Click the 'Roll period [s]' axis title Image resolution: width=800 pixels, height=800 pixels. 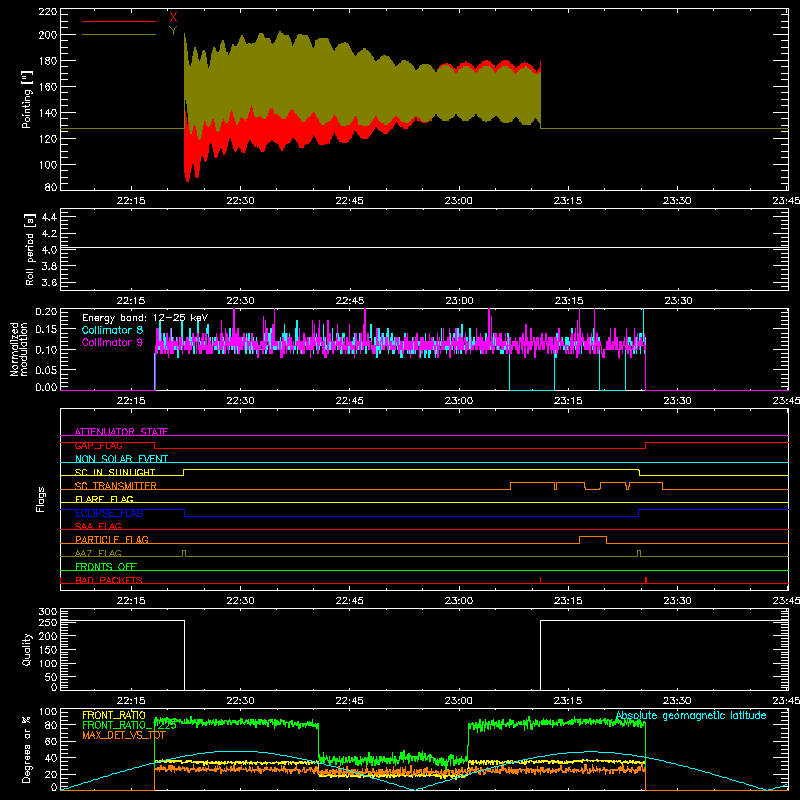pos(29,249)
